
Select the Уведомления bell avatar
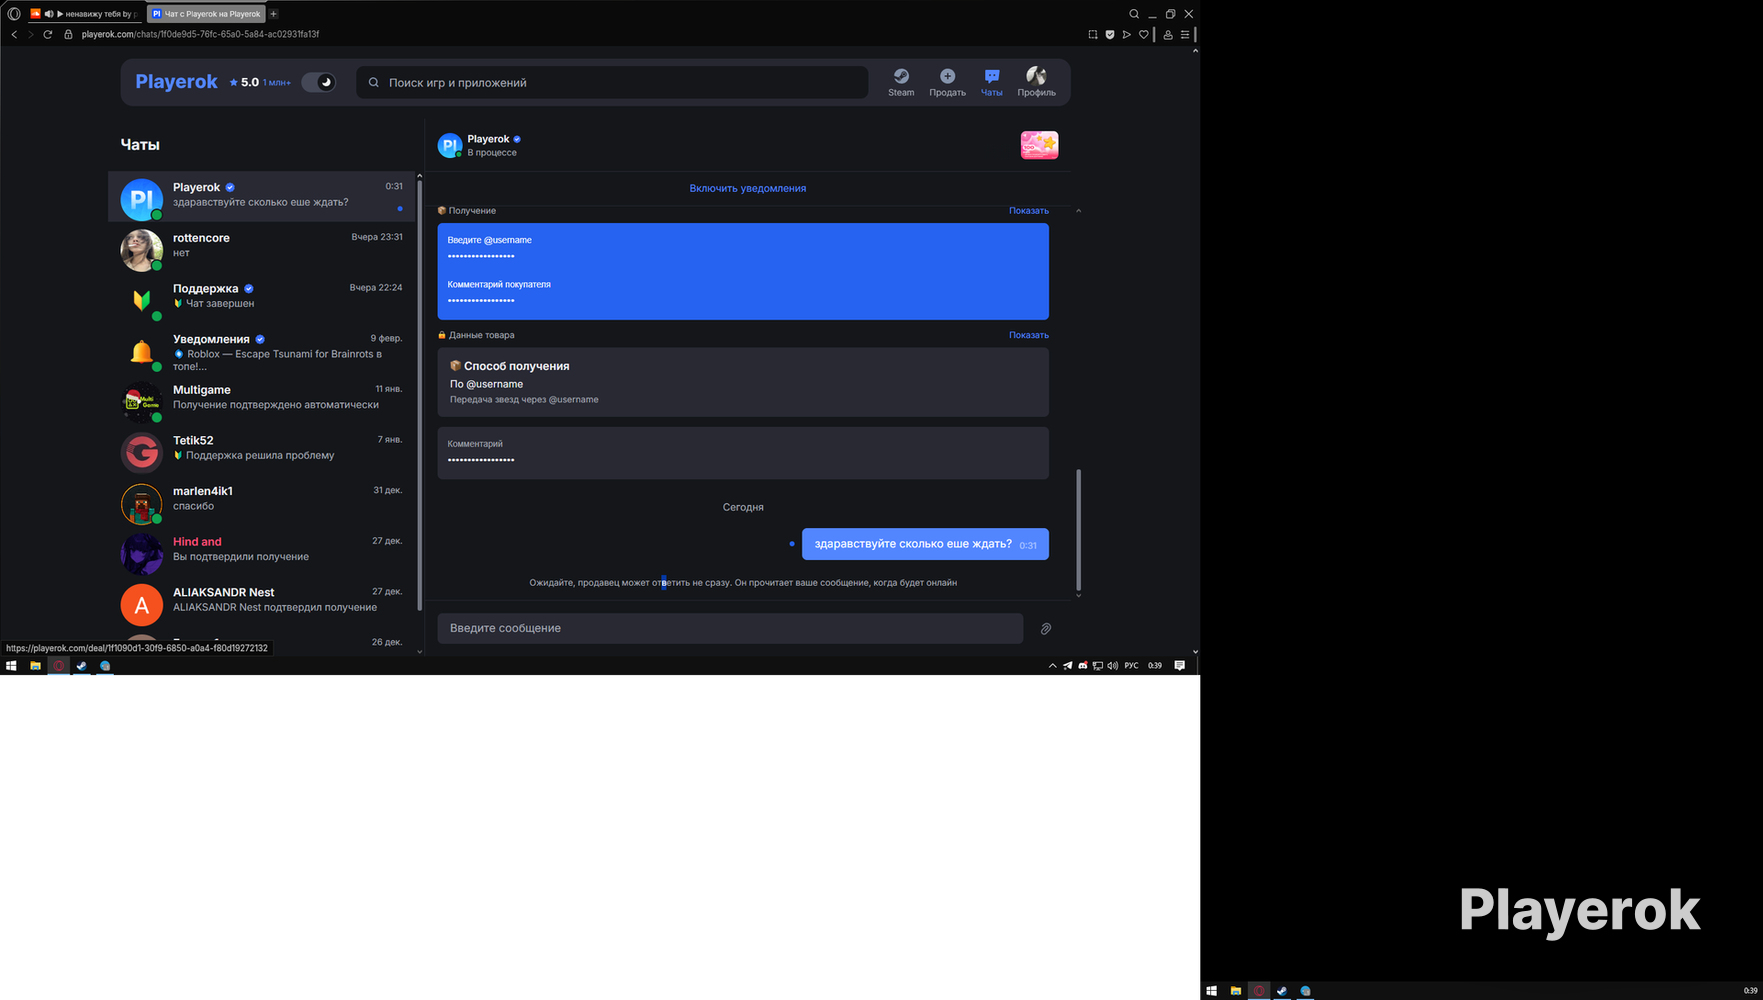coord(142,351)
